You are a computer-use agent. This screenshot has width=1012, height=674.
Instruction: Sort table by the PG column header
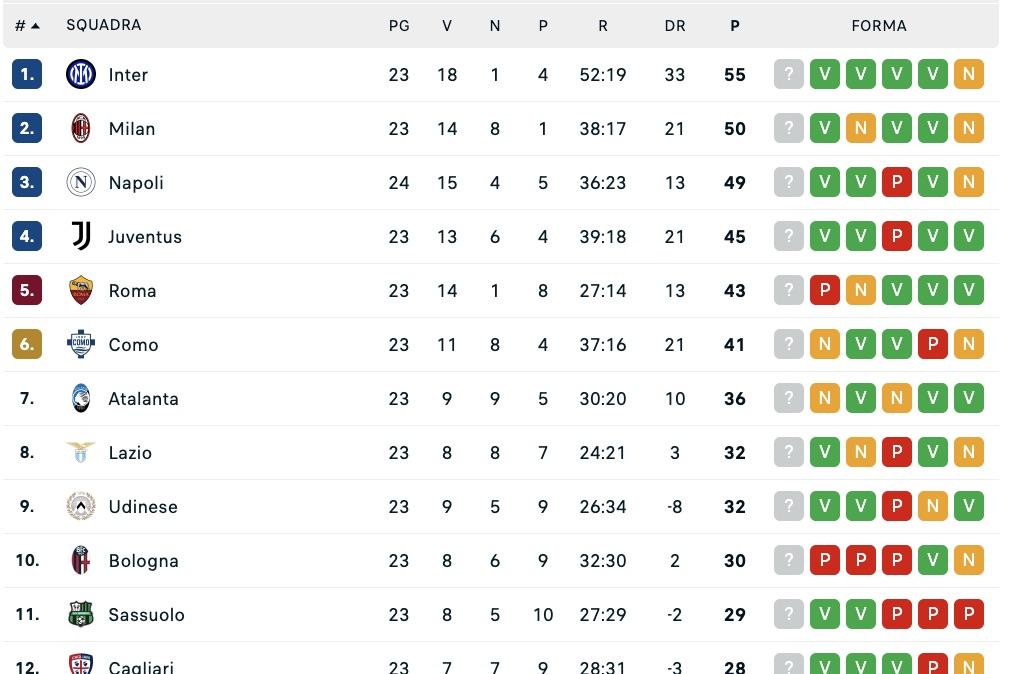[399, 26]
